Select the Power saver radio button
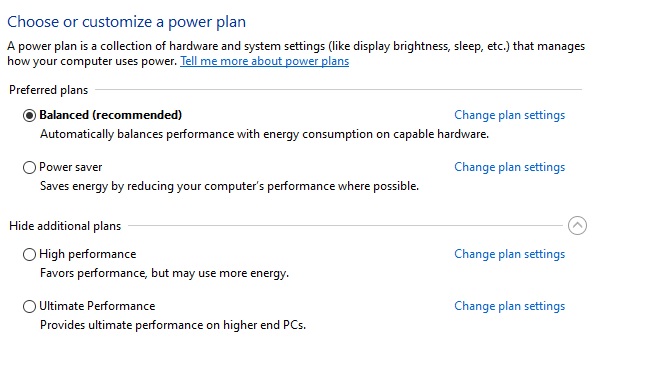The height and width of the screenshot is (372, 669). (x=29, y=167)
